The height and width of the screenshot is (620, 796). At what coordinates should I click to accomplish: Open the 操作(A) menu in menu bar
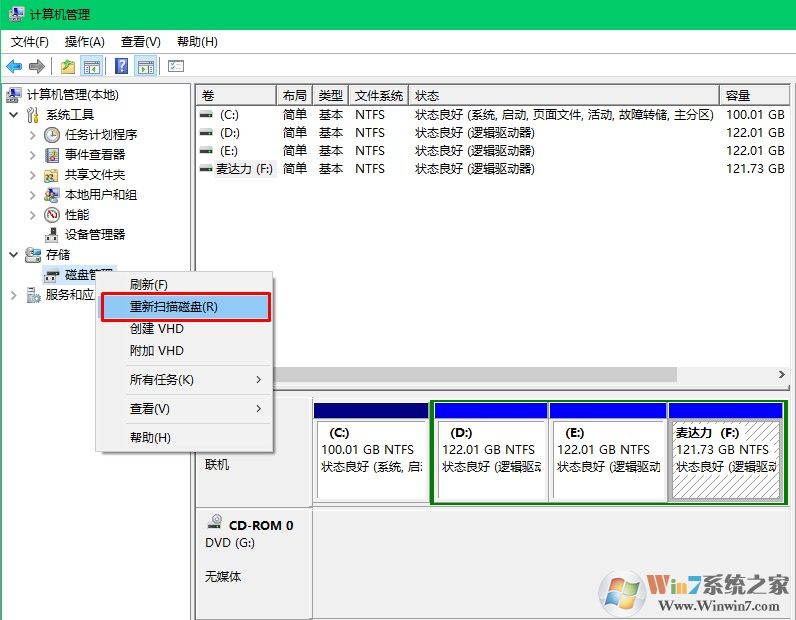[84, 42]
